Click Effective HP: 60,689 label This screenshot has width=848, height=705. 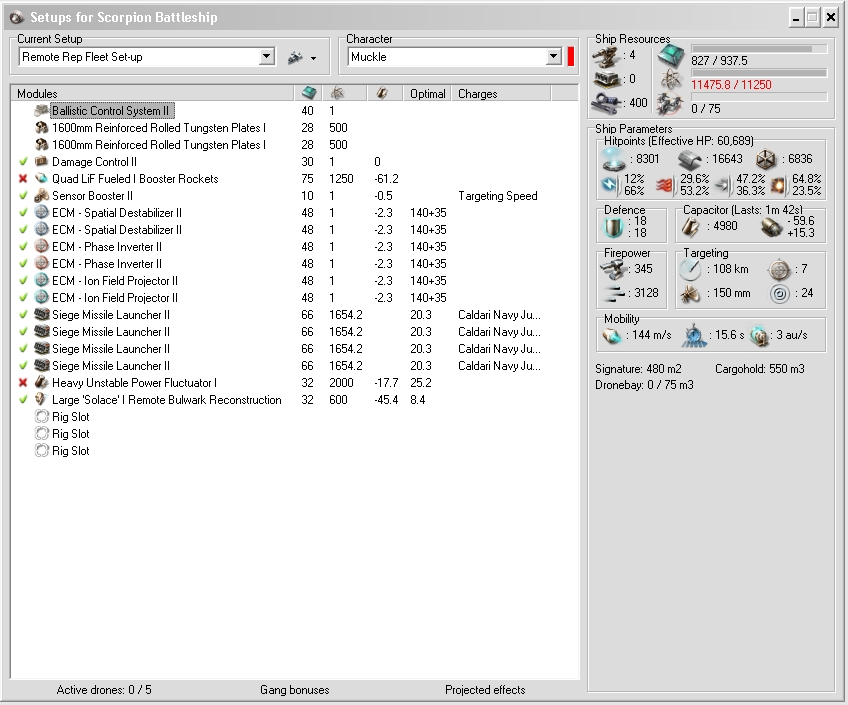700,141
